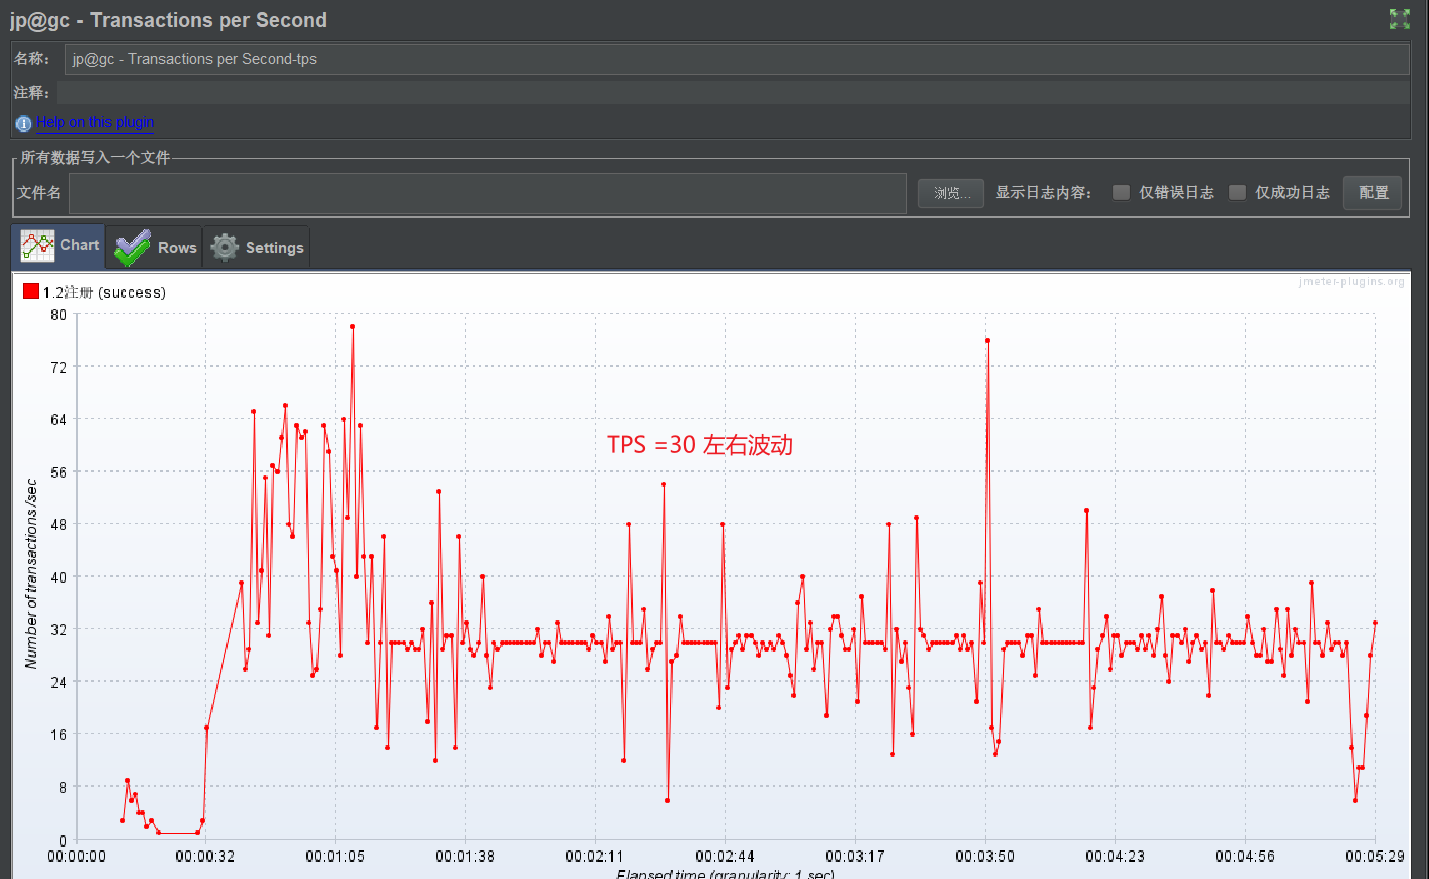Switch to the Settings tab

(x=256, y=247)
